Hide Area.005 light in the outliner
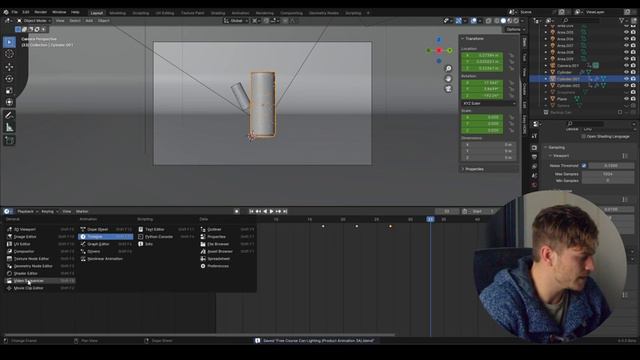640x360 pixels. pos(627,32)
